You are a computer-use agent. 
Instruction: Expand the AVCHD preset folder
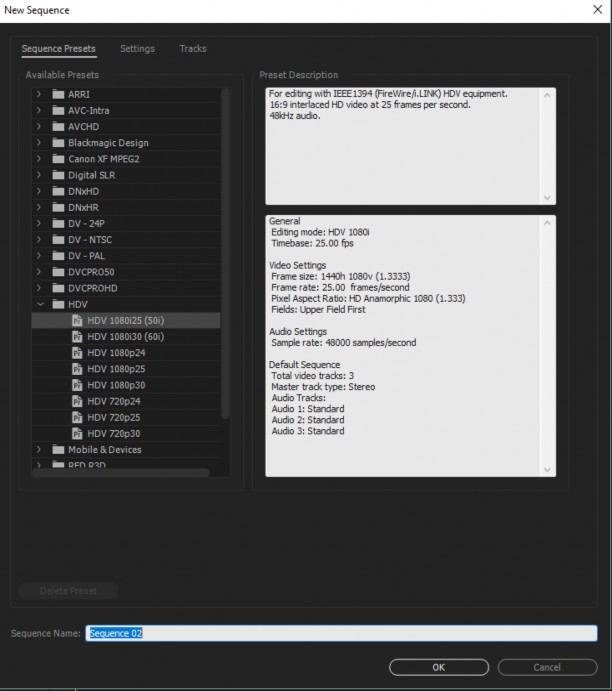point(39,126)
